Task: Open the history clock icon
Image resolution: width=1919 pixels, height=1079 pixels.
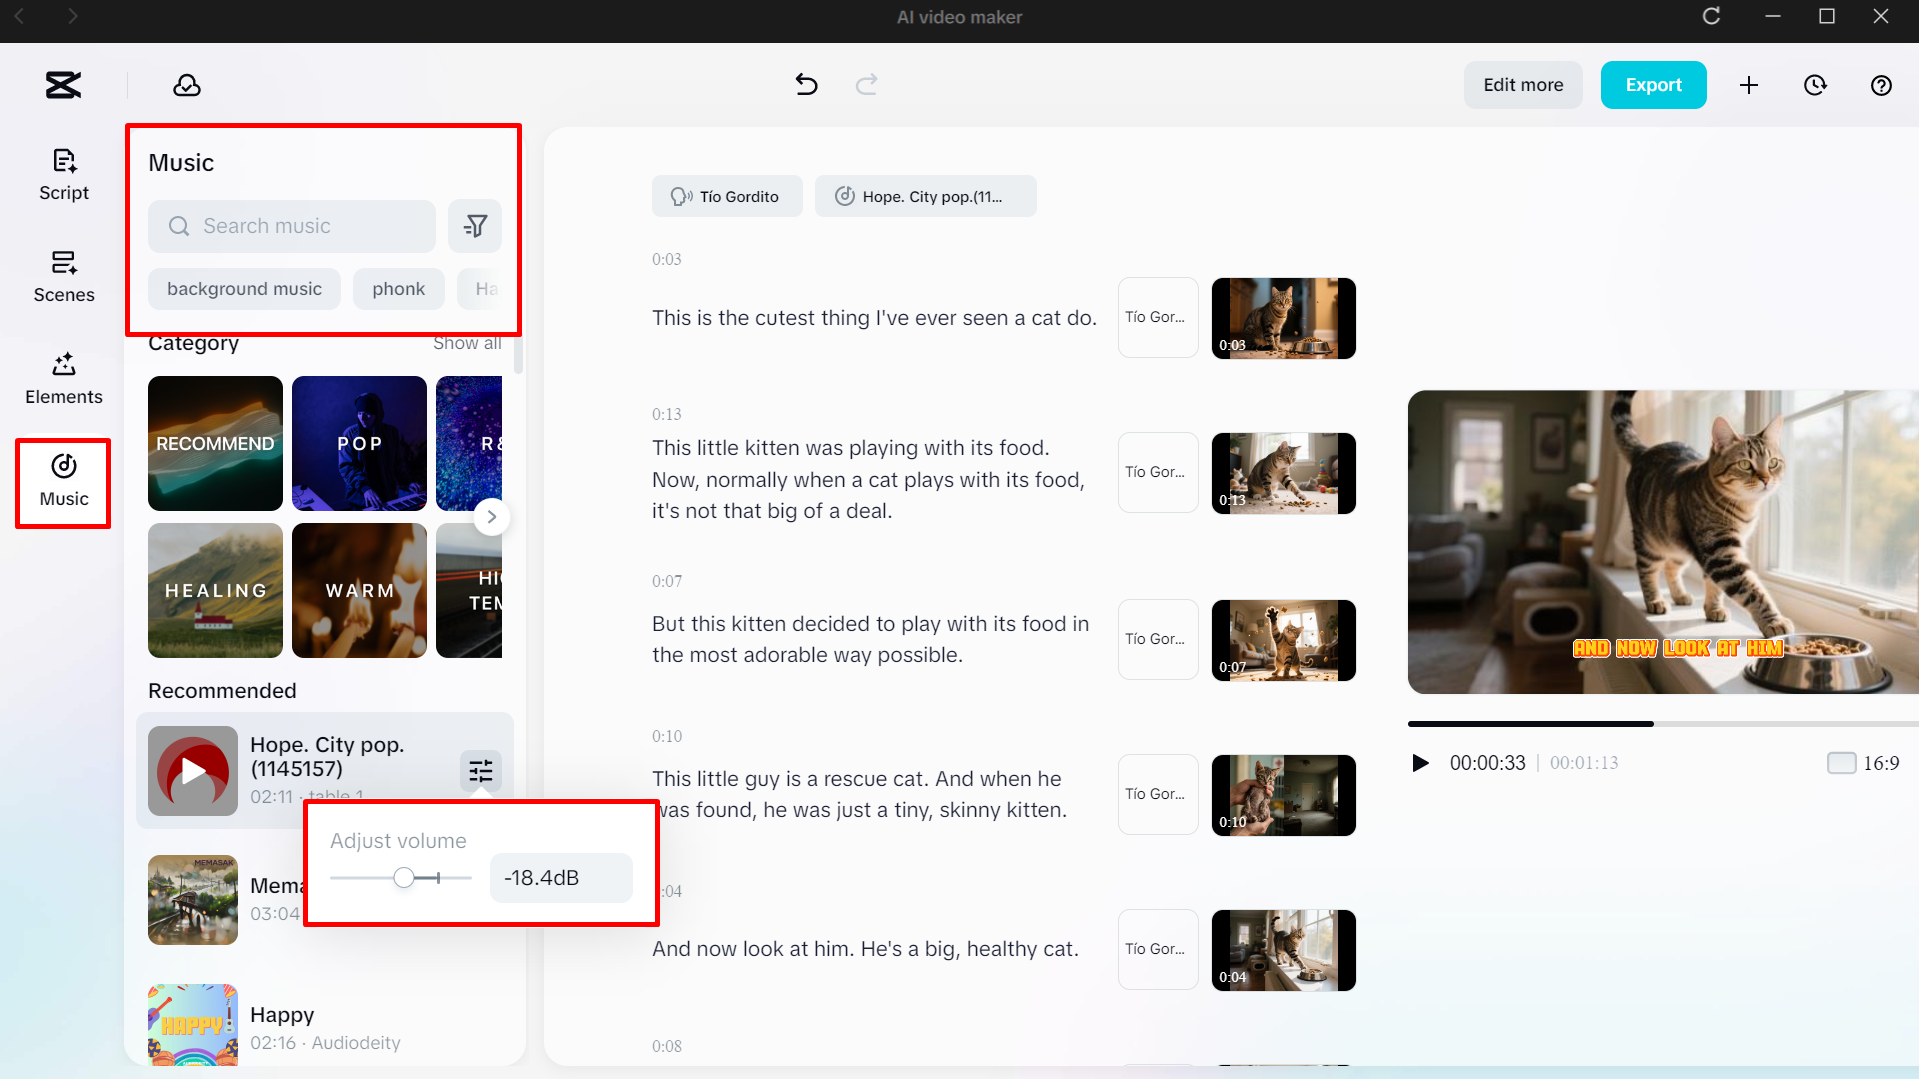Action: coord(1815,85)
